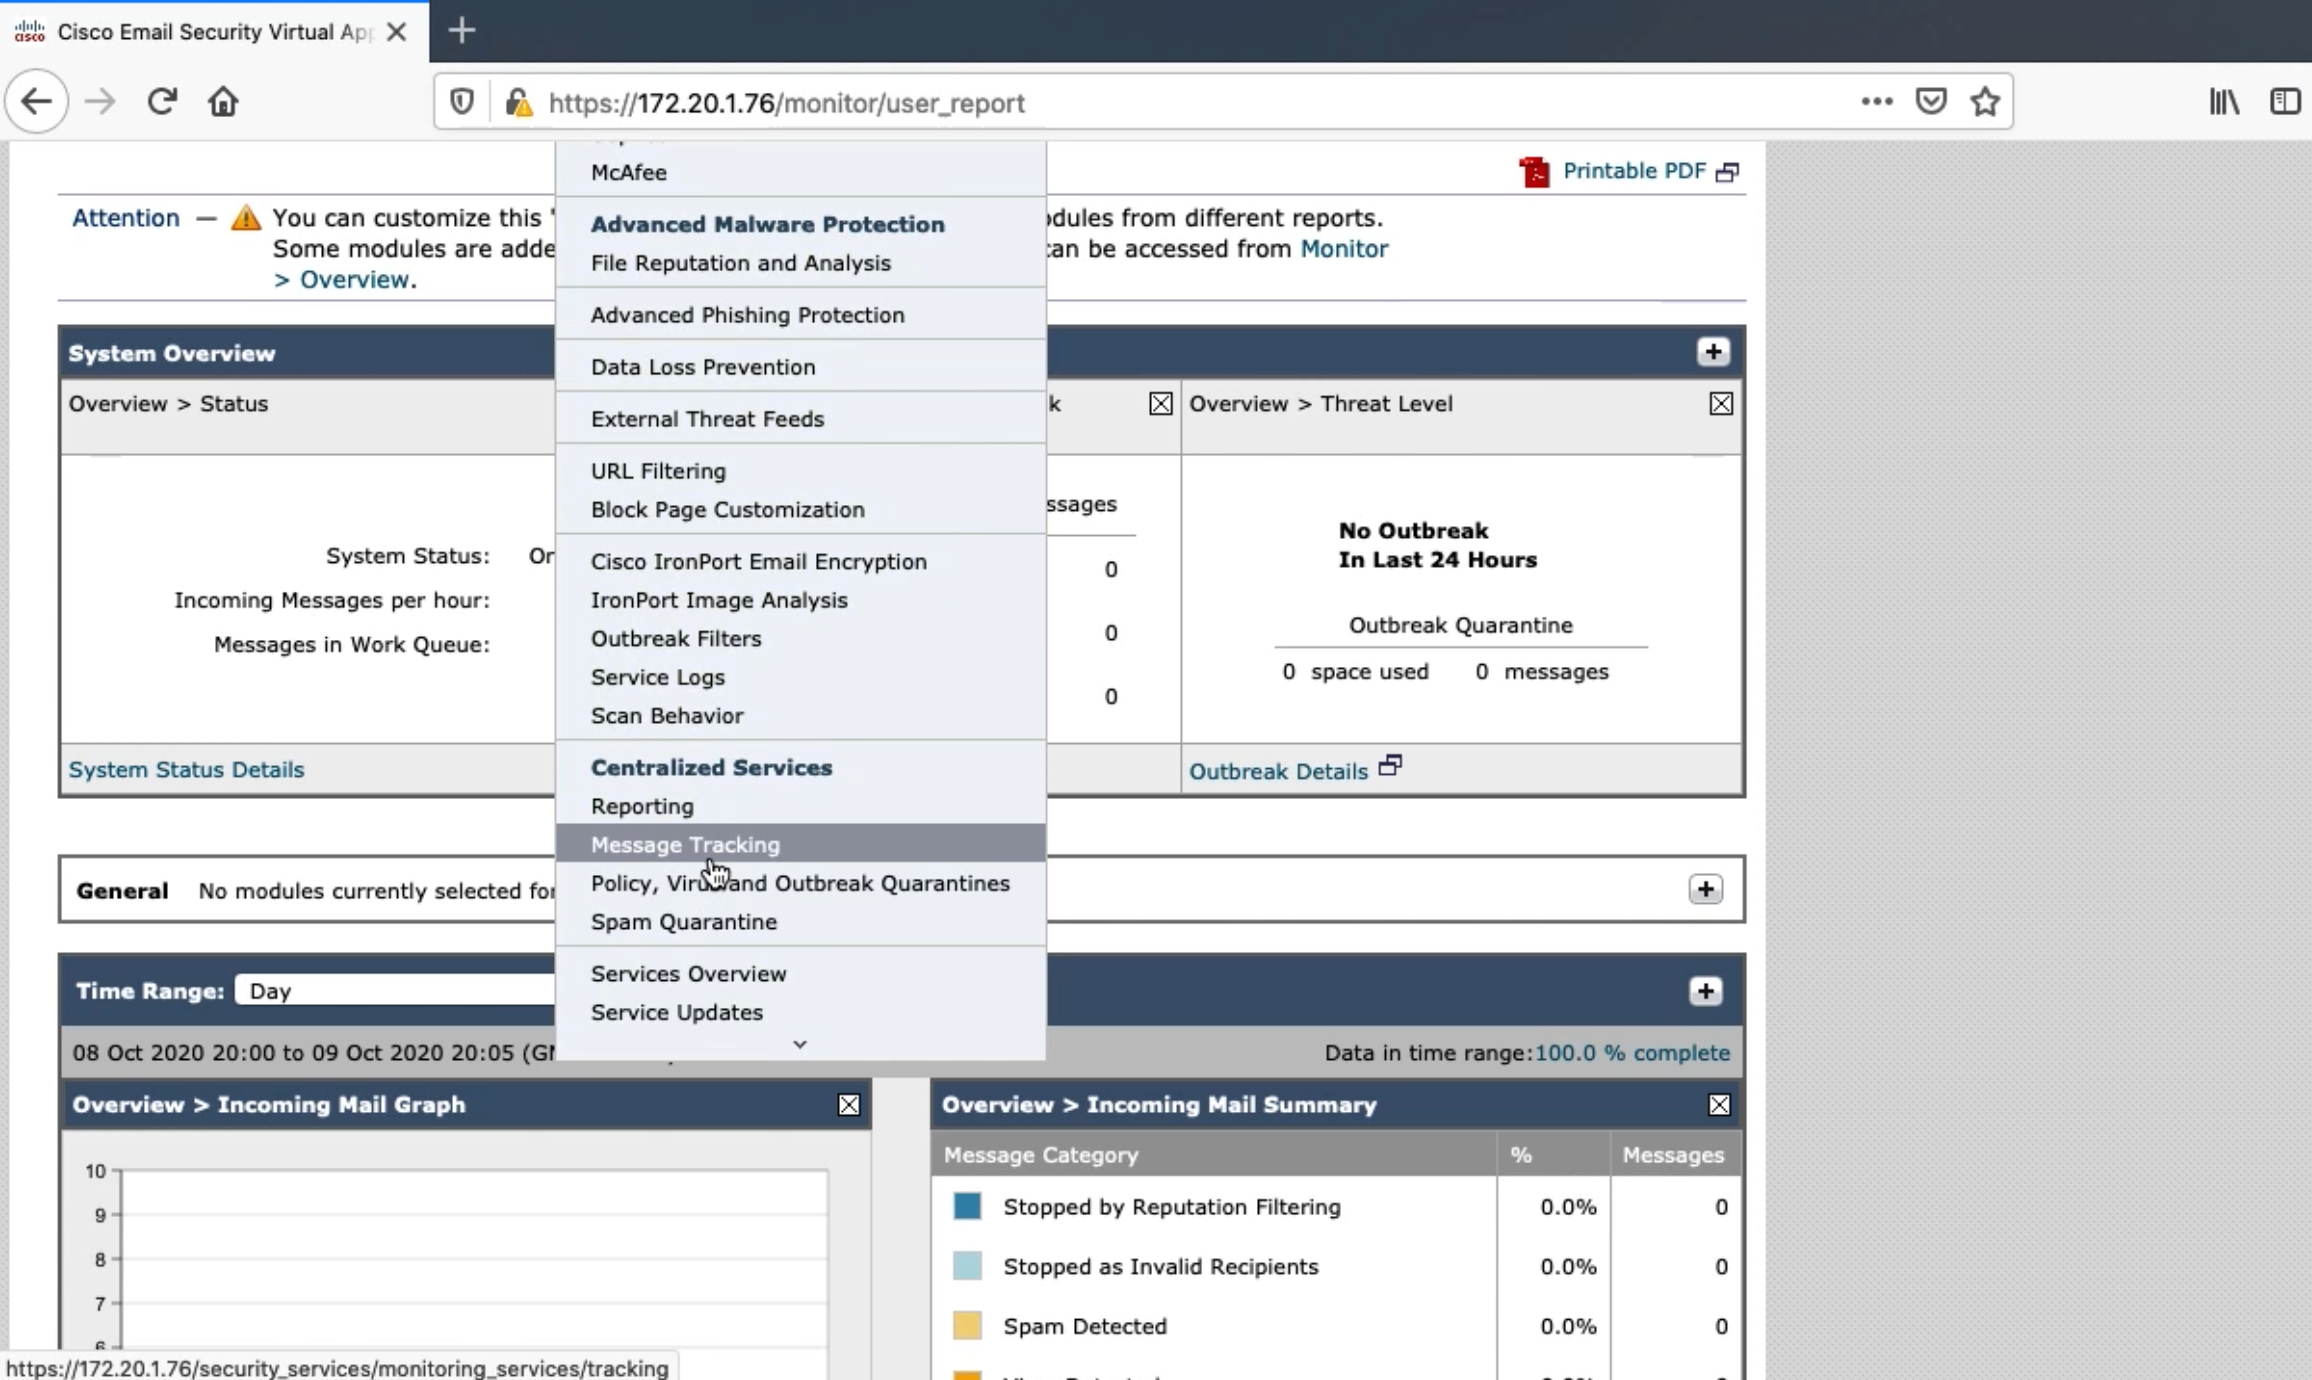
Task: Click Stopped as Invalid Recipients color swatch
Action: 967,1267
